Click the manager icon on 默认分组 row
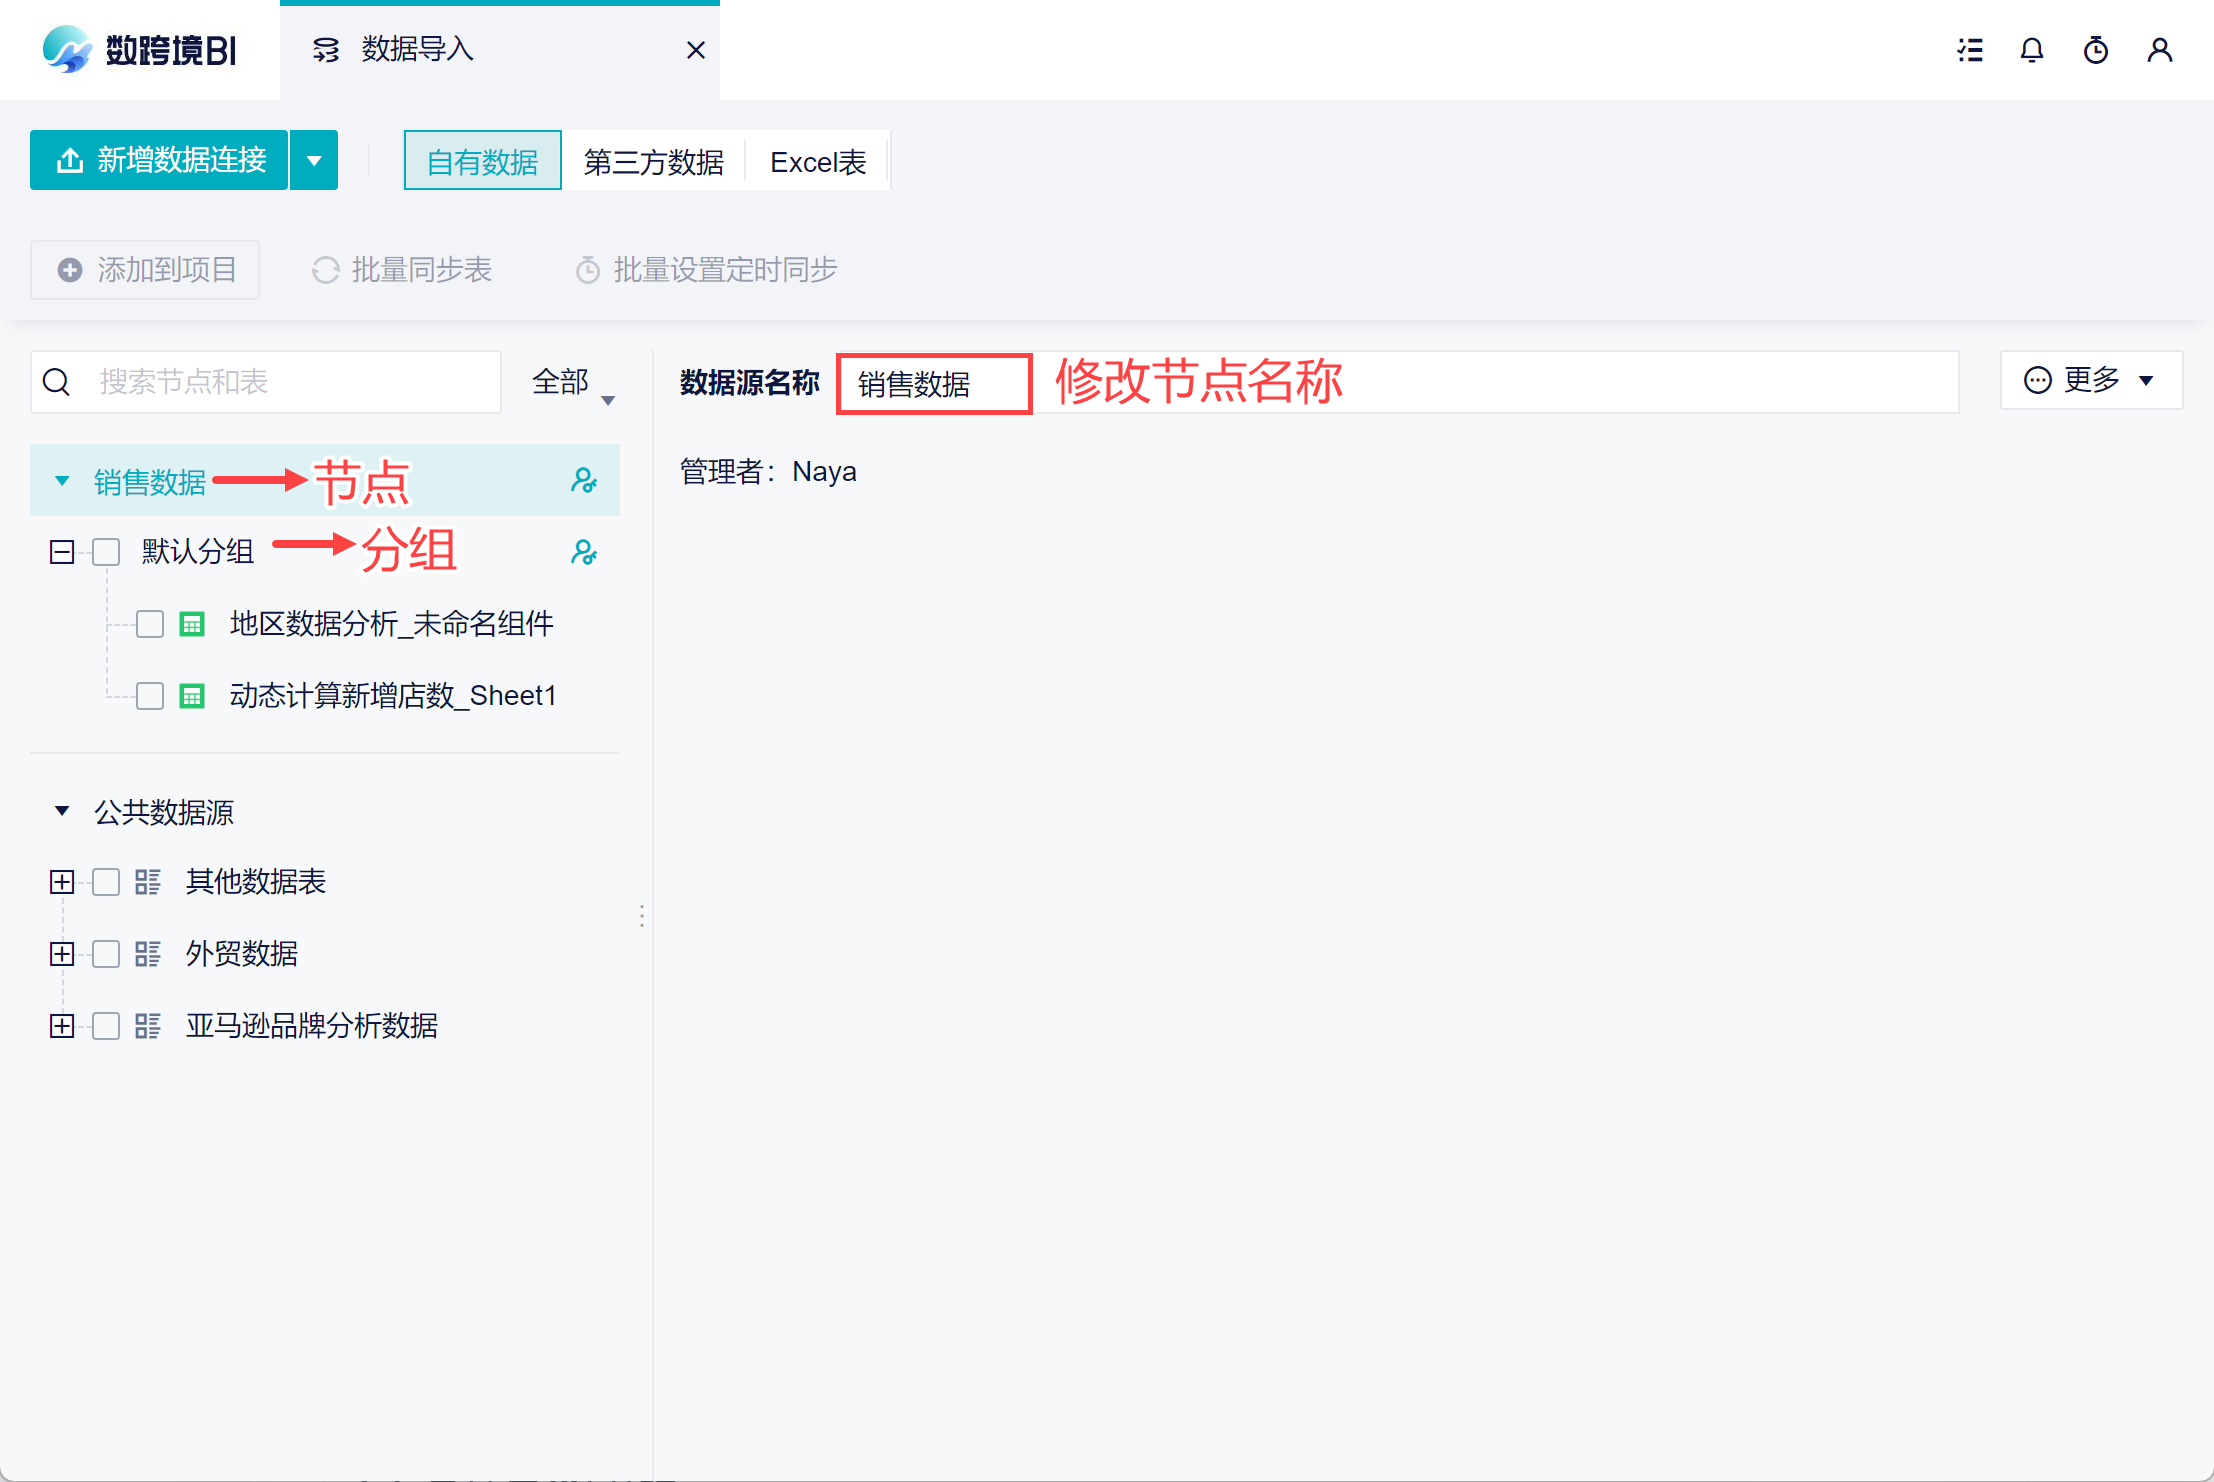 click(x=584, y=552)
